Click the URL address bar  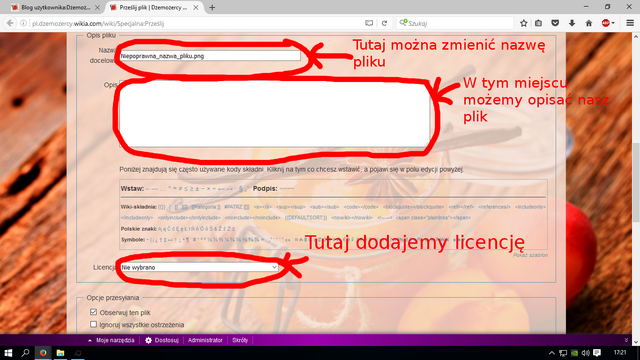[x=196, y=23]
